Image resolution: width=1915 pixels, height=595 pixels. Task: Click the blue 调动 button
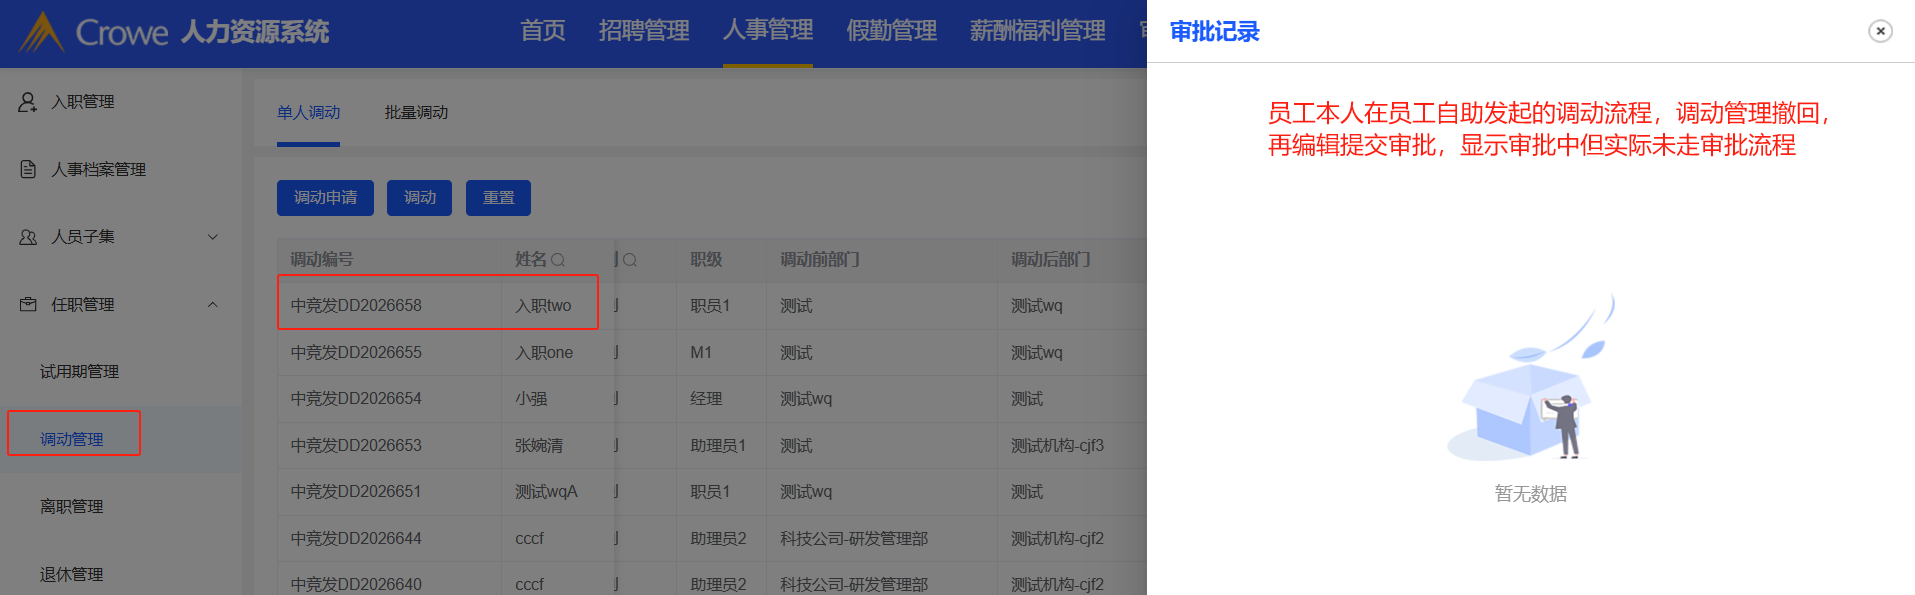pos(420,198)
